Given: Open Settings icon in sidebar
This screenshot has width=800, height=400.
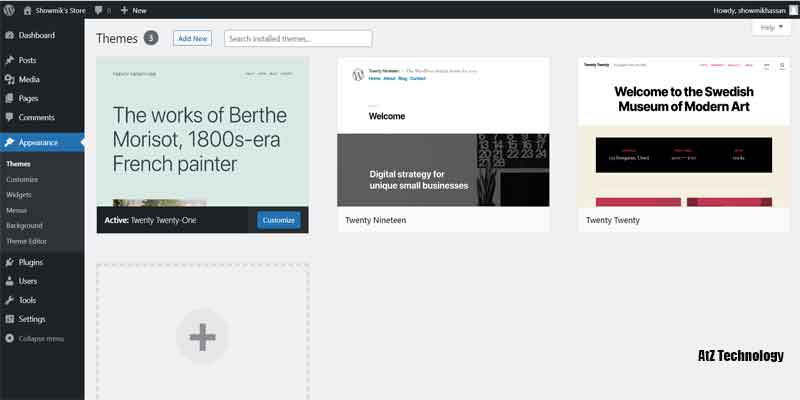Looking at the screenshot, I should [9, 319].
